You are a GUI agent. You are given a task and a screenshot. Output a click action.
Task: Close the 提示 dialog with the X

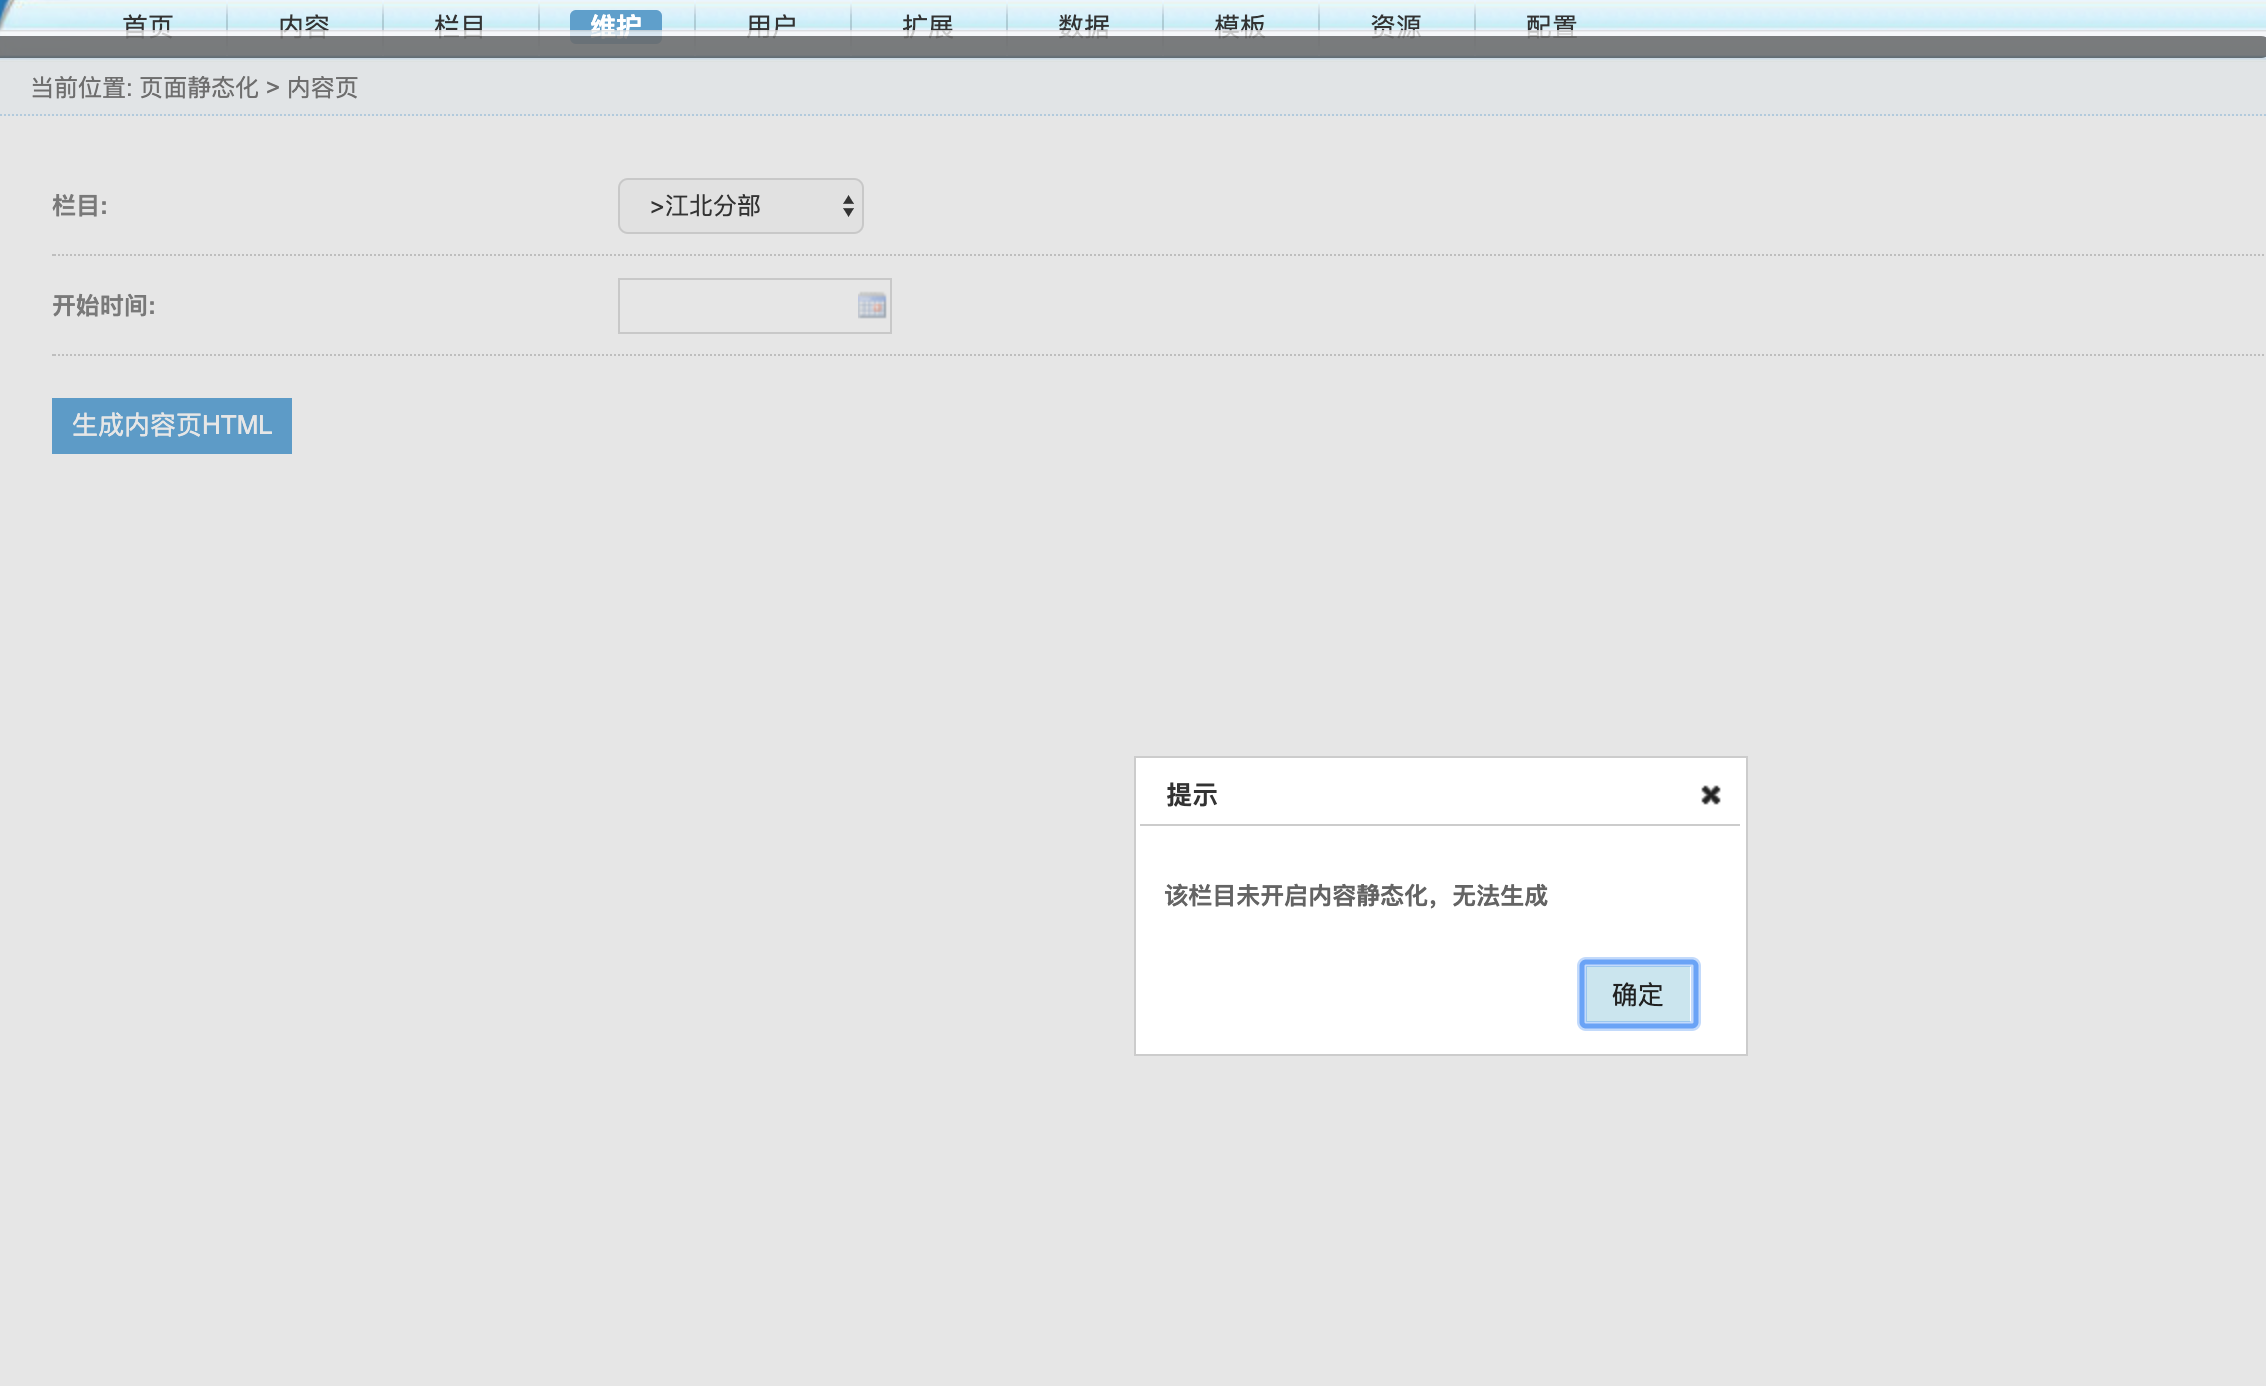coord(1710,795)
